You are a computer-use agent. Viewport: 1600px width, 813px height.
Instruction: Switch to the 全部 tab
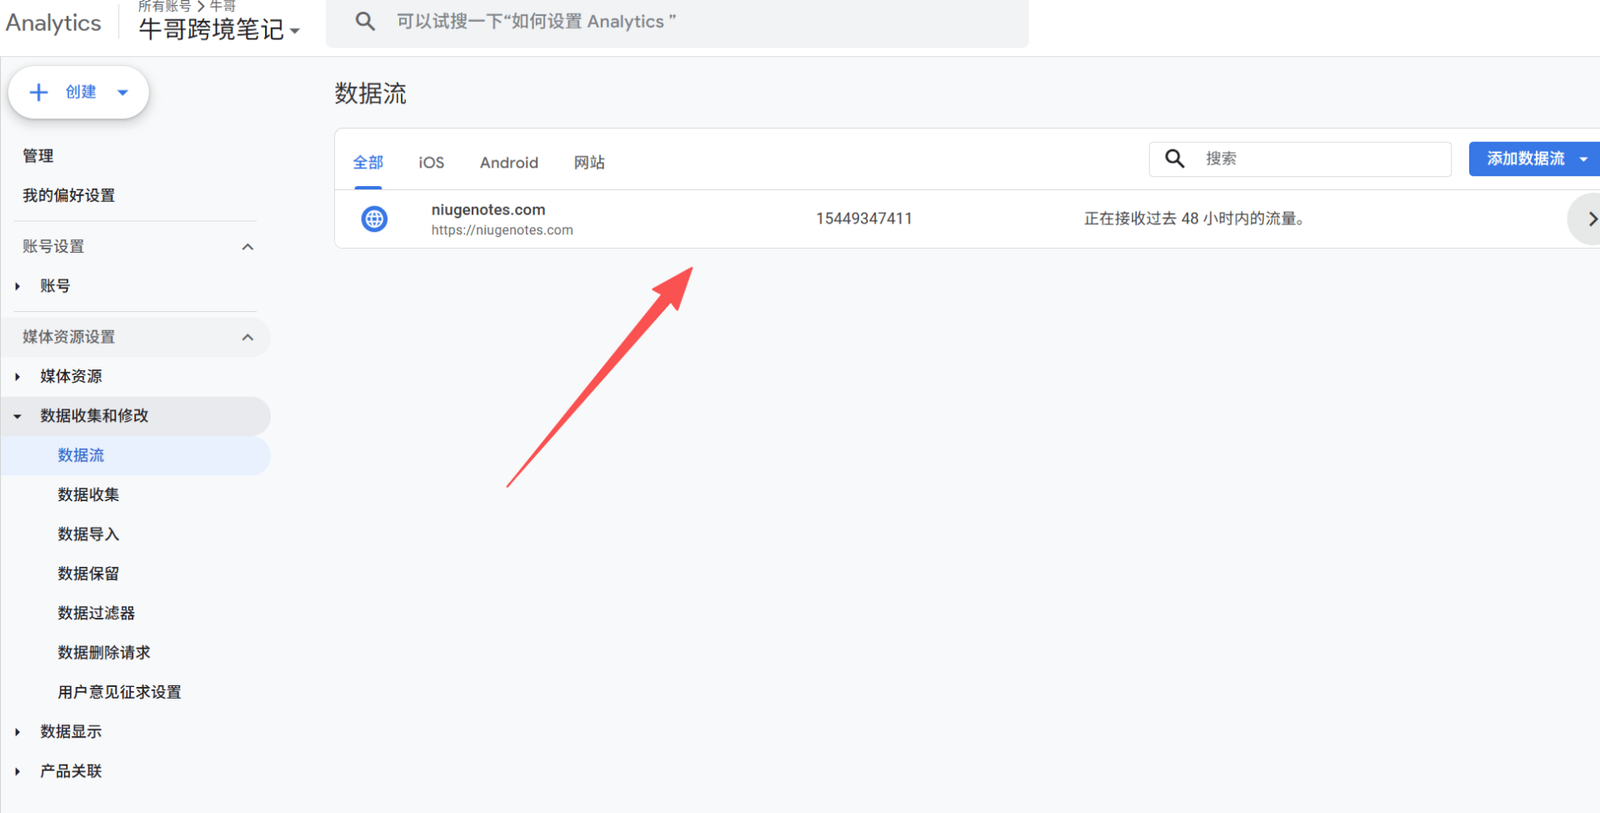point(368,162)
